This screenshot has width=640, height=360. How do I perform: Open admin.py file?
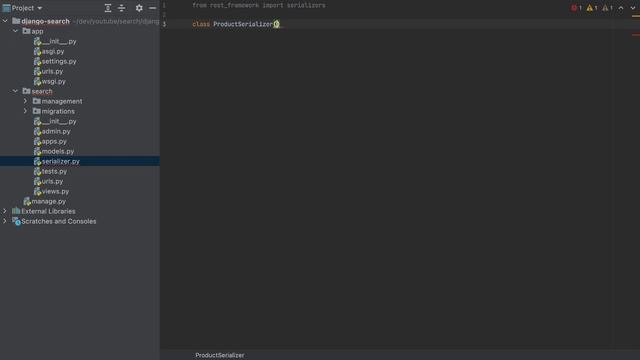(56, 131)
